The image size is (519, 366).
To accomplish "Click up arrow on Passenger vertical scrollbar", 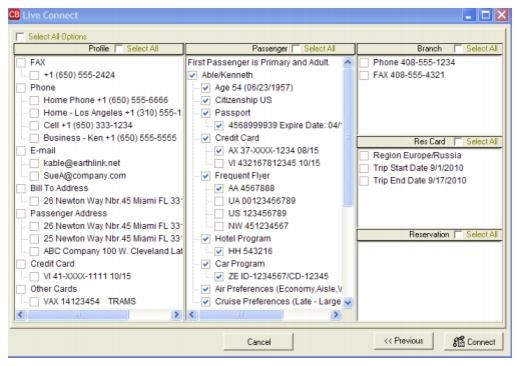I will (348, 62).
